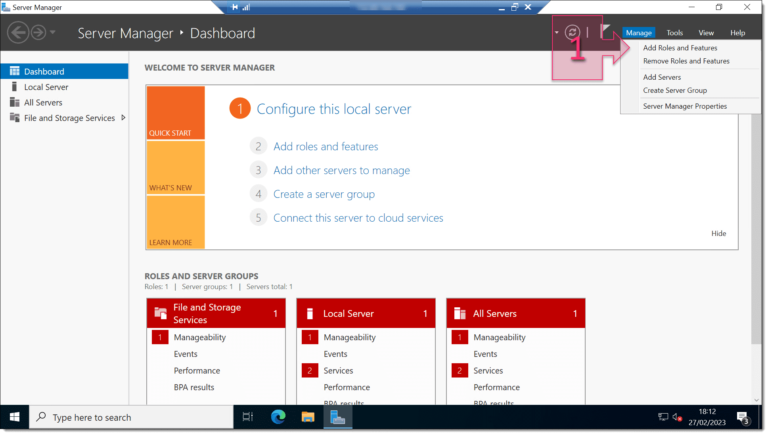Open the Action Center notification icon
This screenshot has height=435, width=768.
[744, 418]
